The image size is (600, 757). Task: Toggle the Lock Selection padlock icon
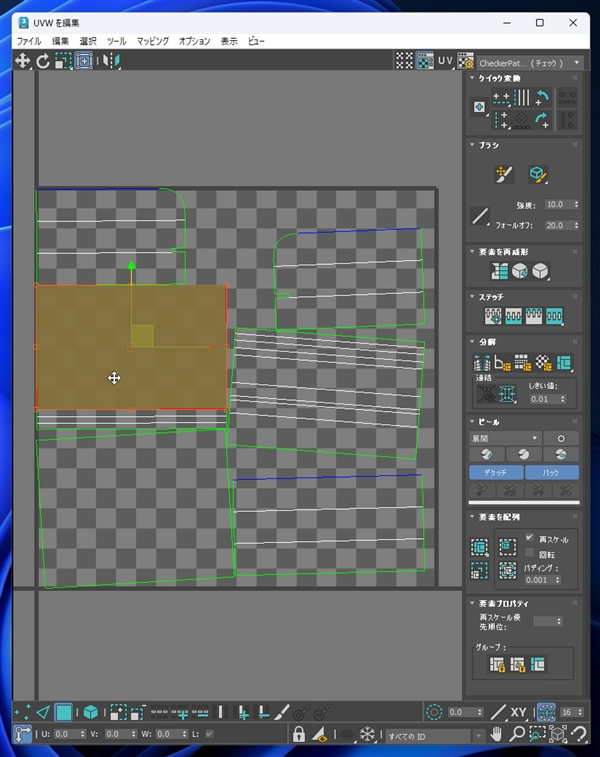tap(299, 734)
